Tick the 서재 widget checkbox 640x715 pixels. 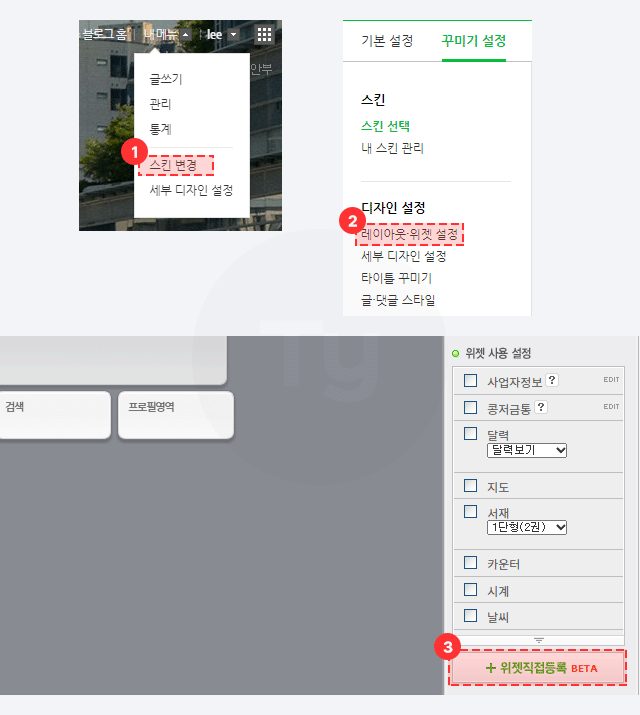point(470,511)
